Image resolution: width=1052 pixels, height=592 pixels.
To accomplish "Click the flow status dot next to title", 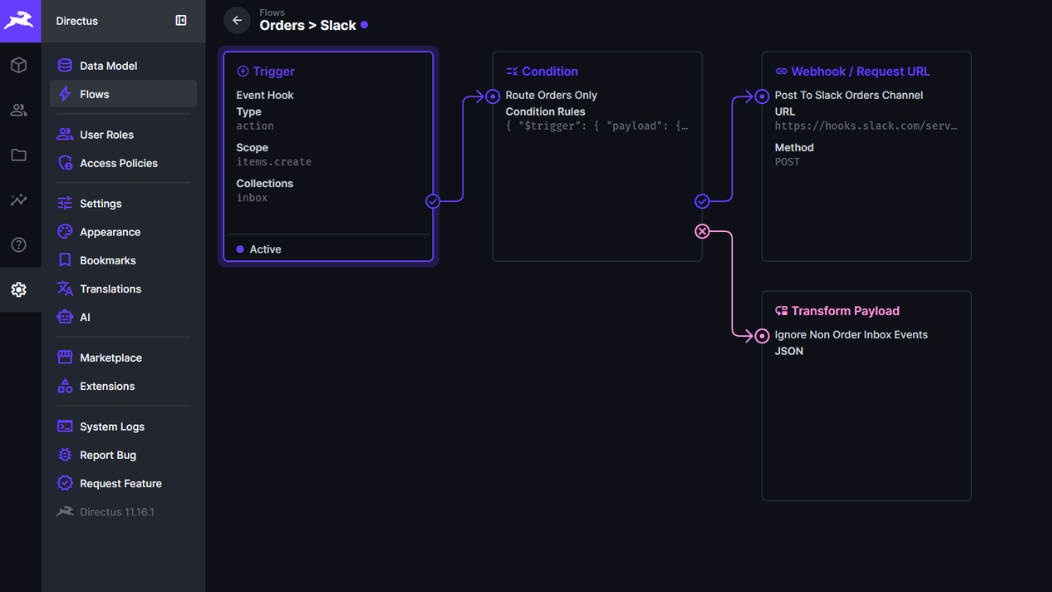I will tap(364, 25).
